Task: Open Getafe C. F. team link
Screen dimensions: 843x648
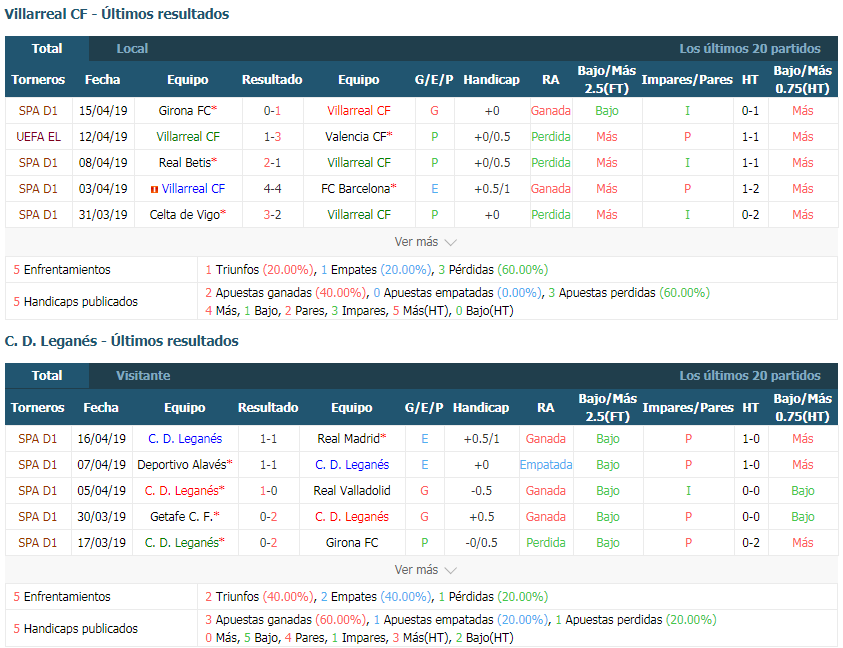Action: pyautogui.click(x=184, y=517)
